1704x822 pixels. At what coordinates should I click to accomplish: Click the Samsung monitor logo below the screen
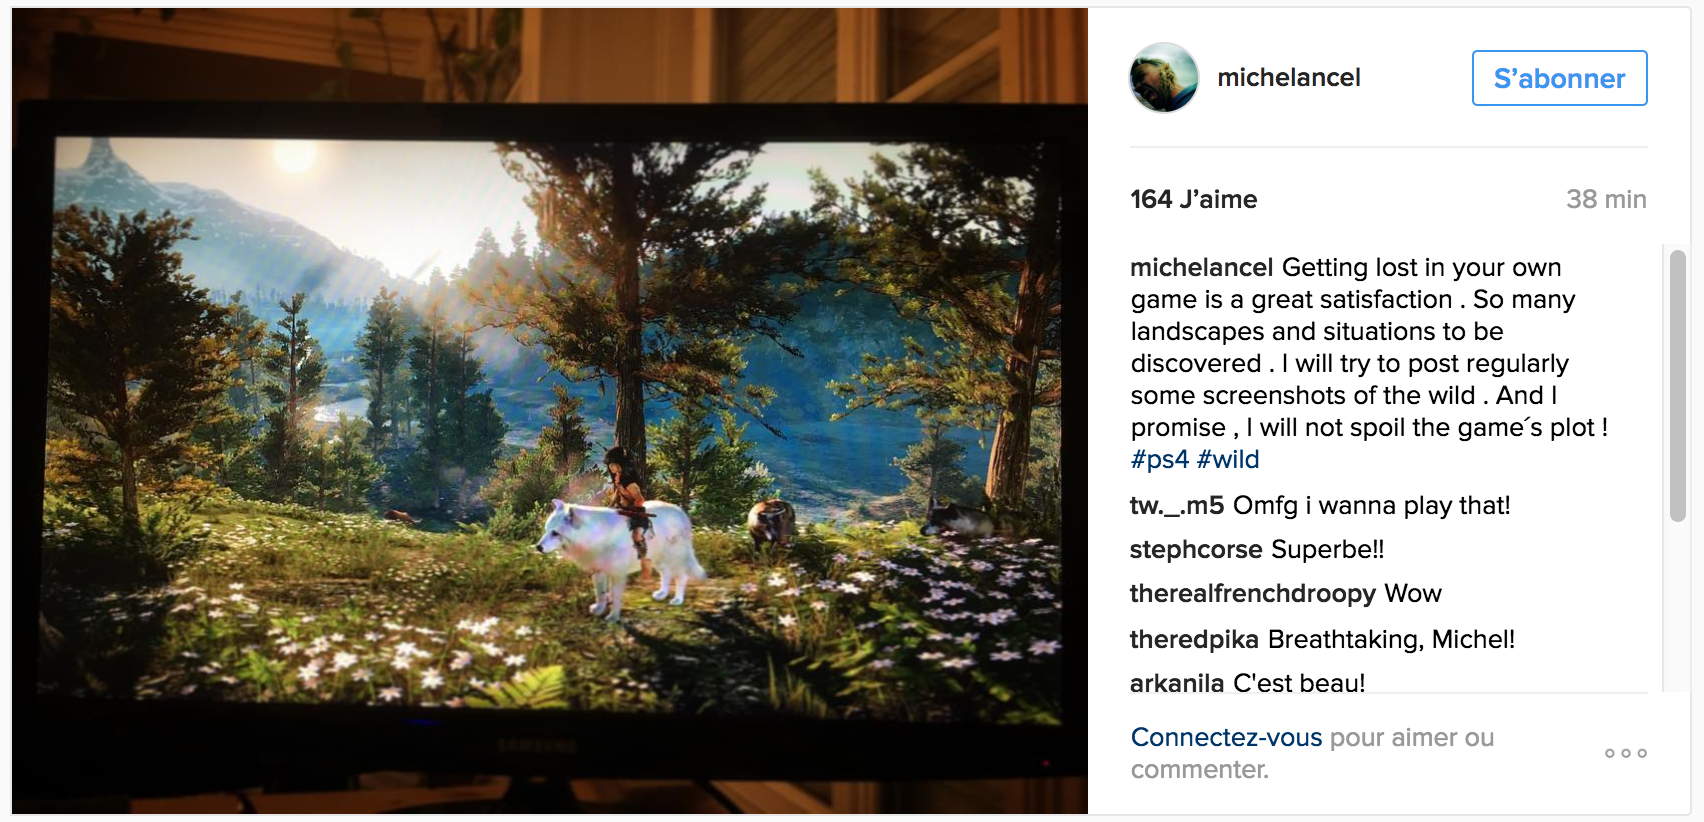537,745
